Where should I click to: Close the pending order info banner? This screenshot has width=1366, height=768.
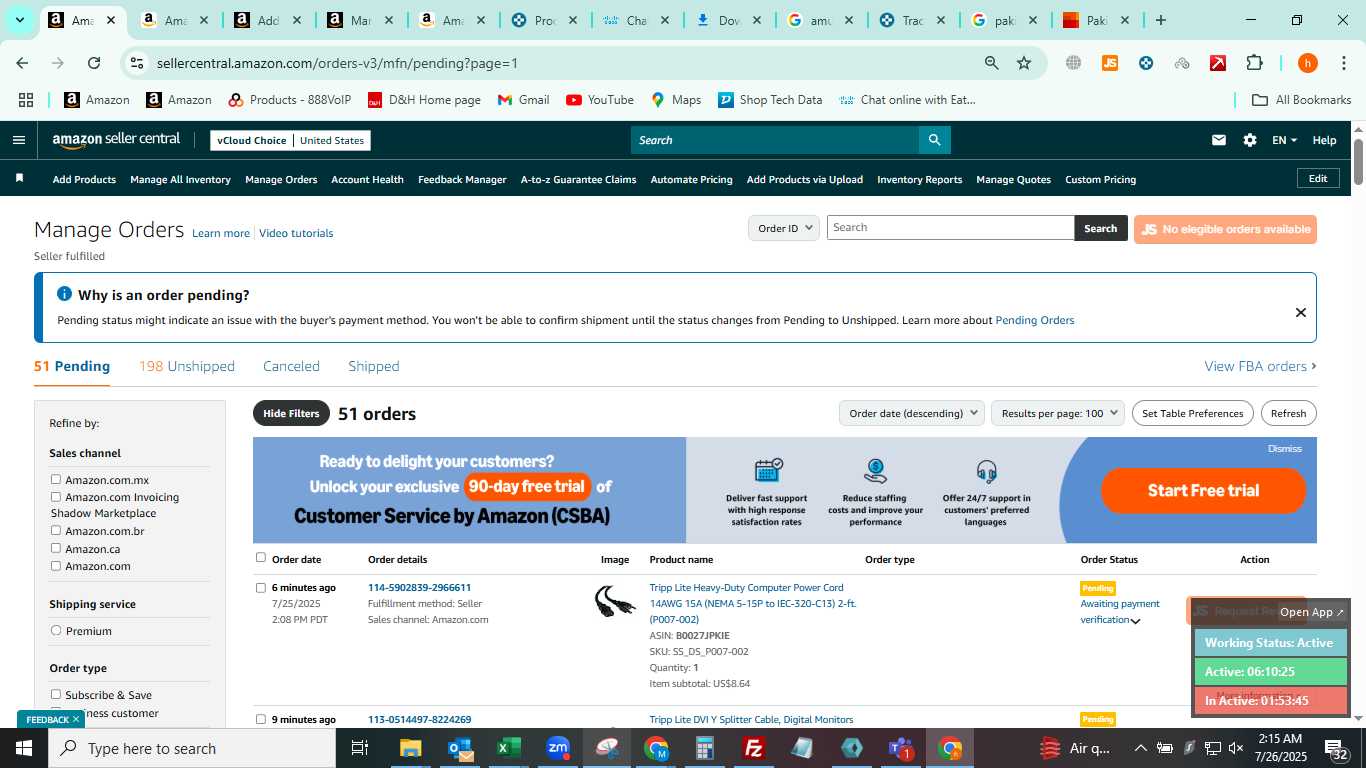[x=1300, y=312]
